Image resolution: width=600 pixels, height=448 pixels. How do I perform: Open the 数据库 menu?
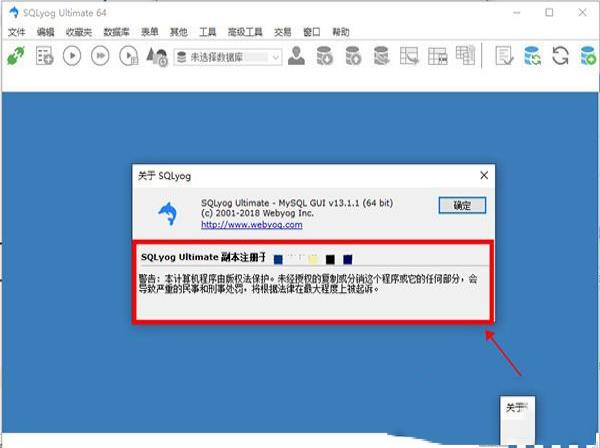pos(117,32)
